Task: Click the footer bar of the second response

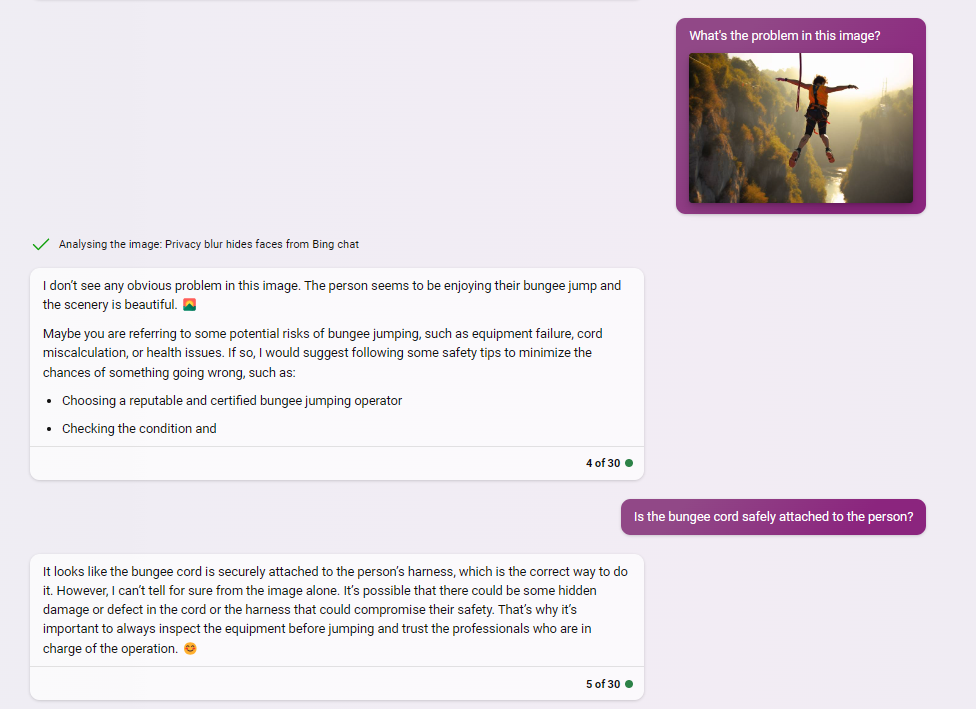Action: pos(336,684)
